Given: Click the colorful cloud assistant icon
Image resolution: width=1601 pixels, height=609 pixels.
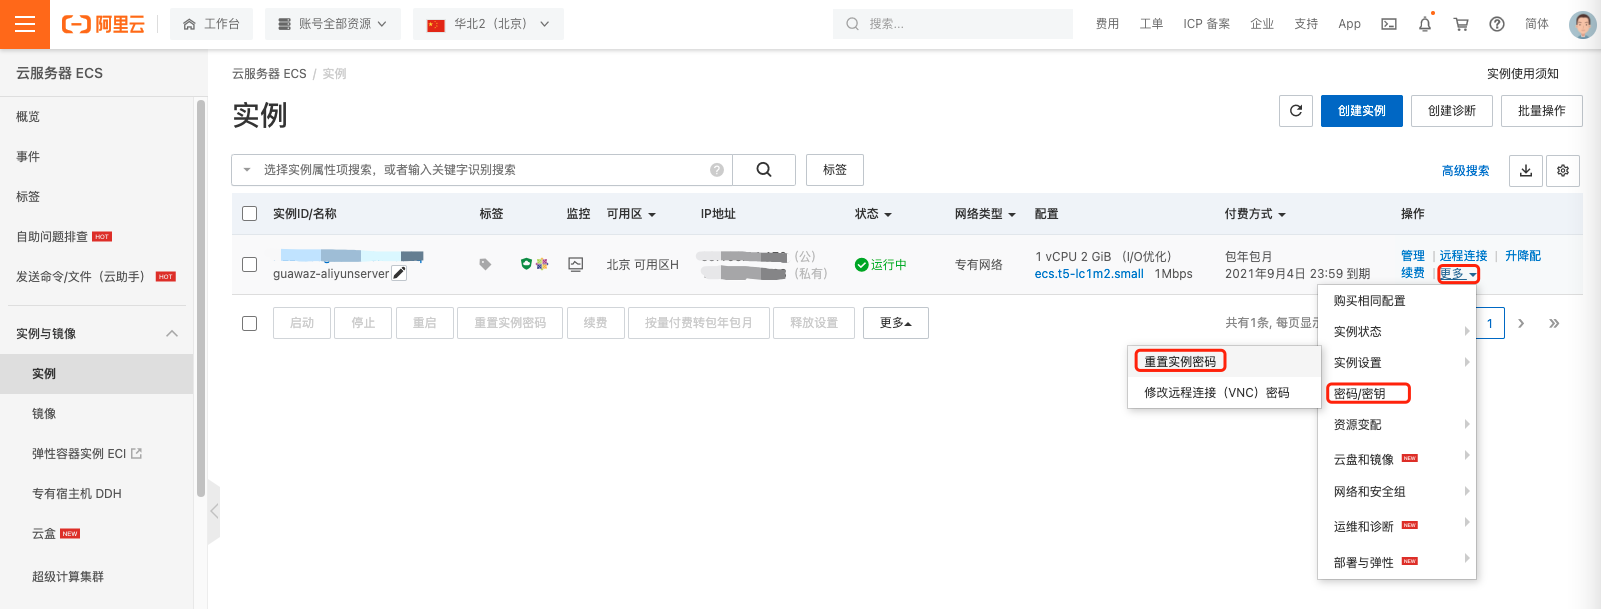Looking at the screenshot, I should [542, 264].
